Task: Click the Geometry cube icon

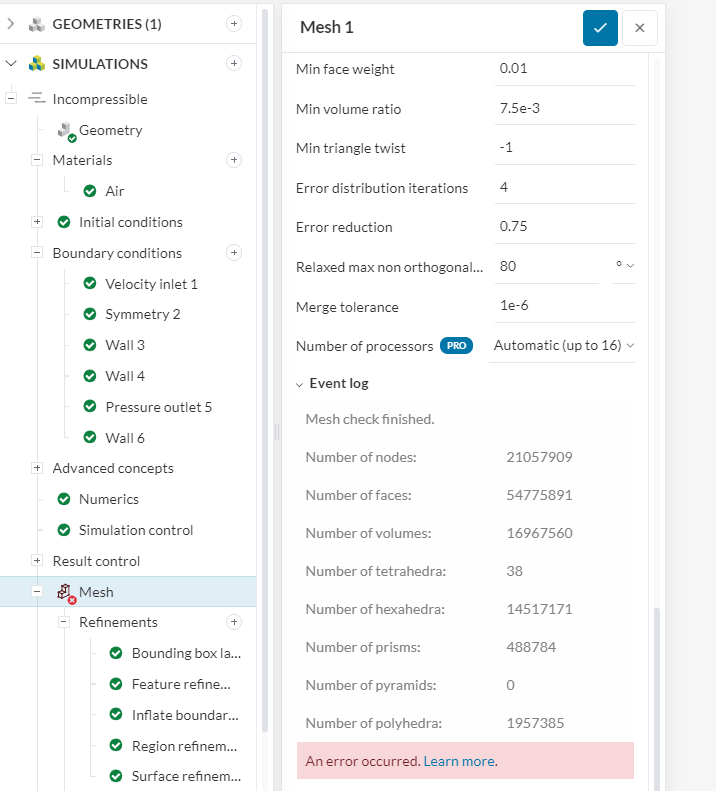Action: coord(66,130)
